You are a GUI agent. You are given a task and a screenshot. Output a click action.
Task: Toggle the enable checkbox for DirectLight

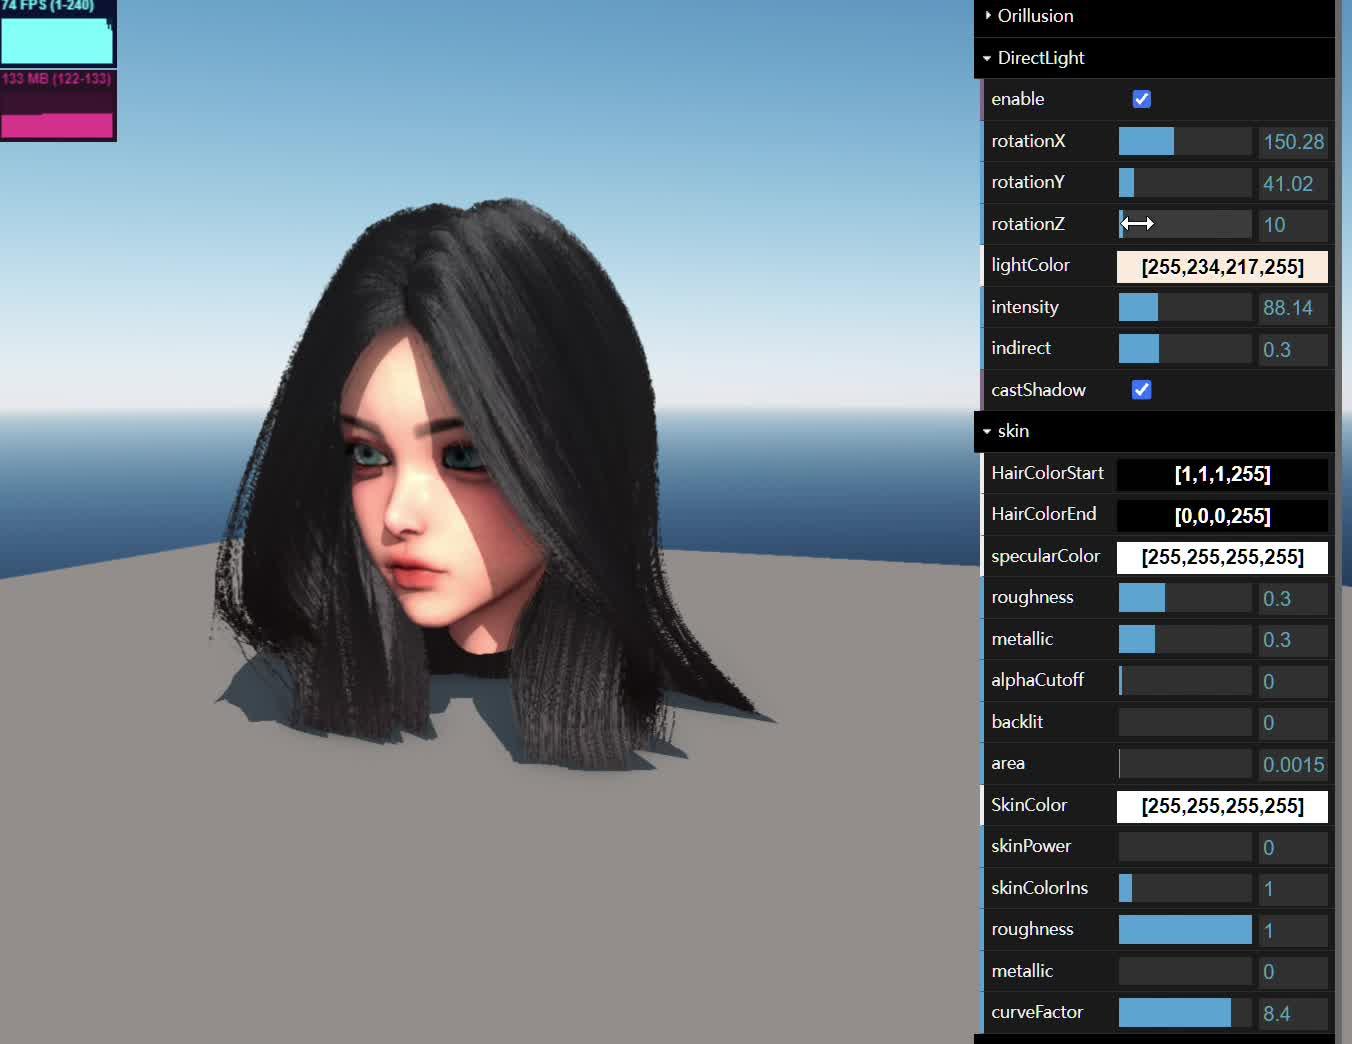tap(1141, 99)
